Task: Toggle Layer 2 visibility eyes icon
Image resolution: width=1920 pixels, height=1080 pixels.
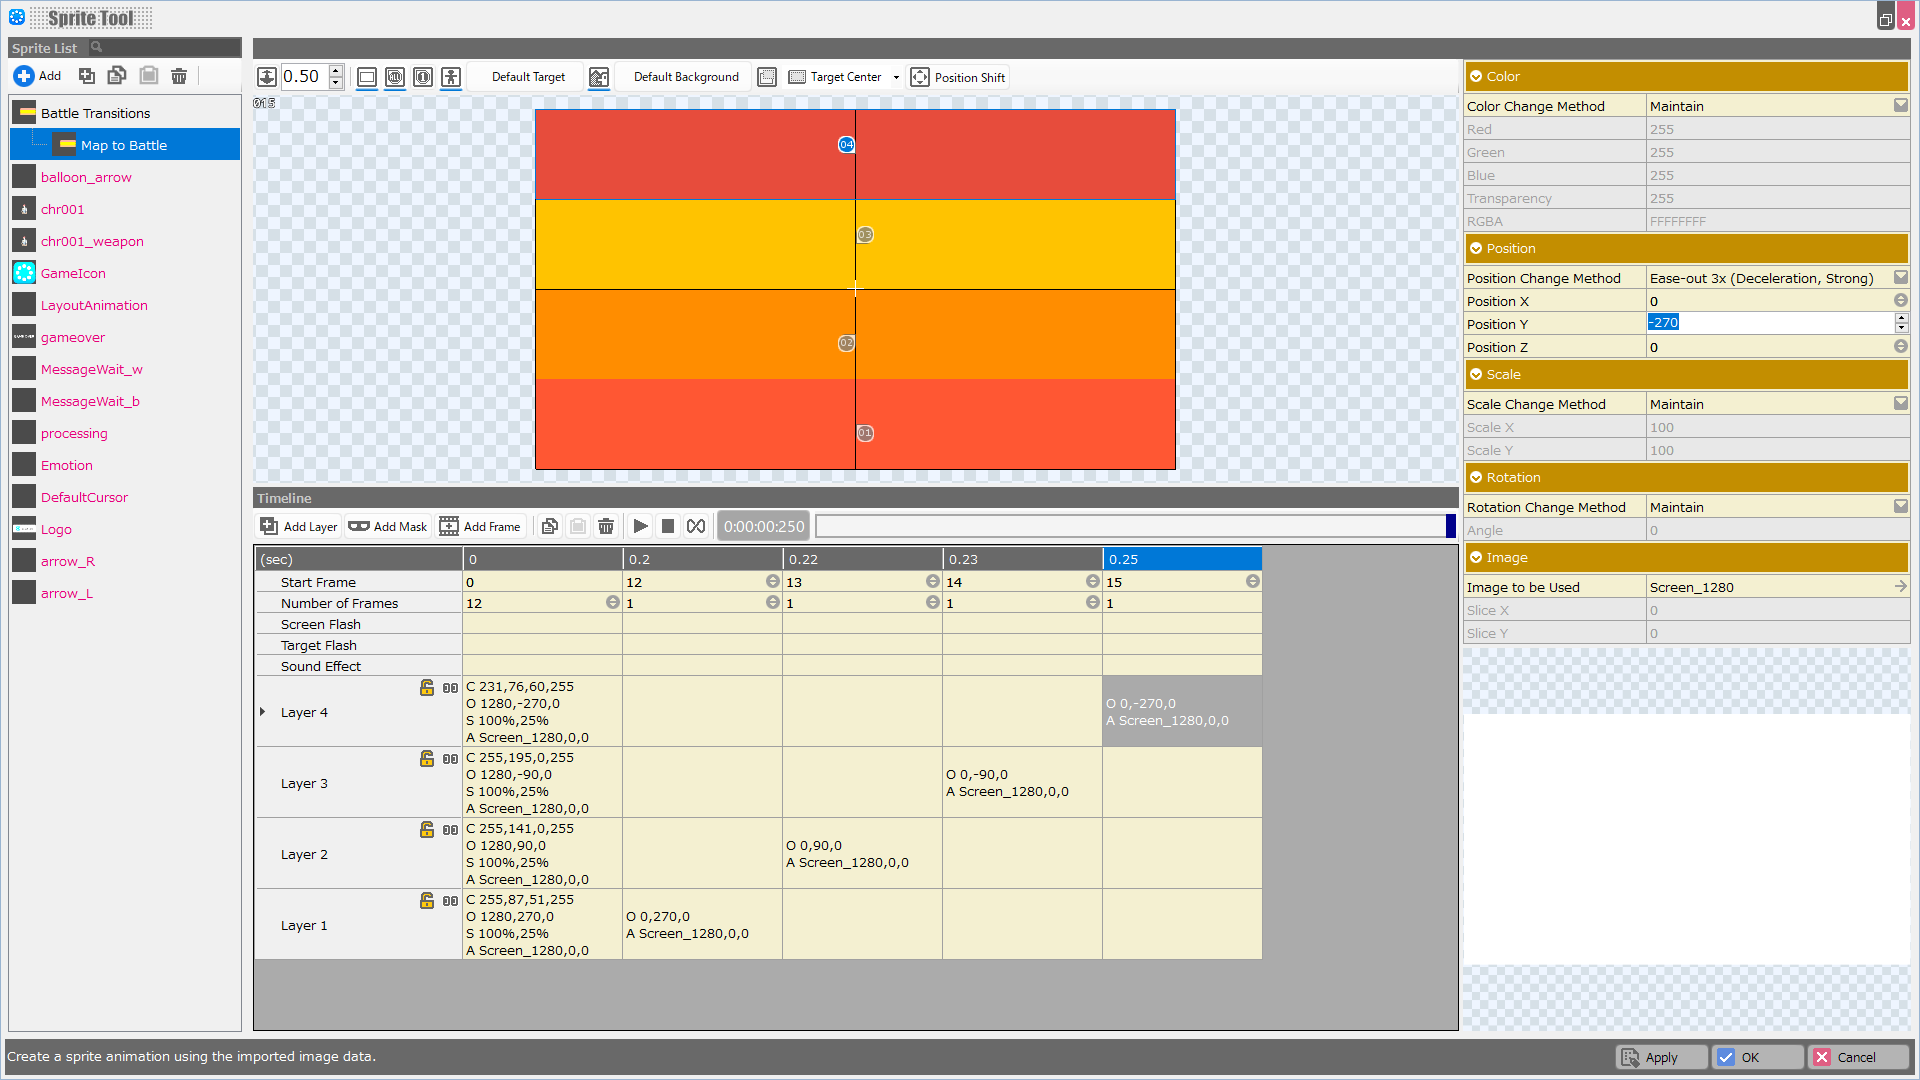Action: coord(450,830)
